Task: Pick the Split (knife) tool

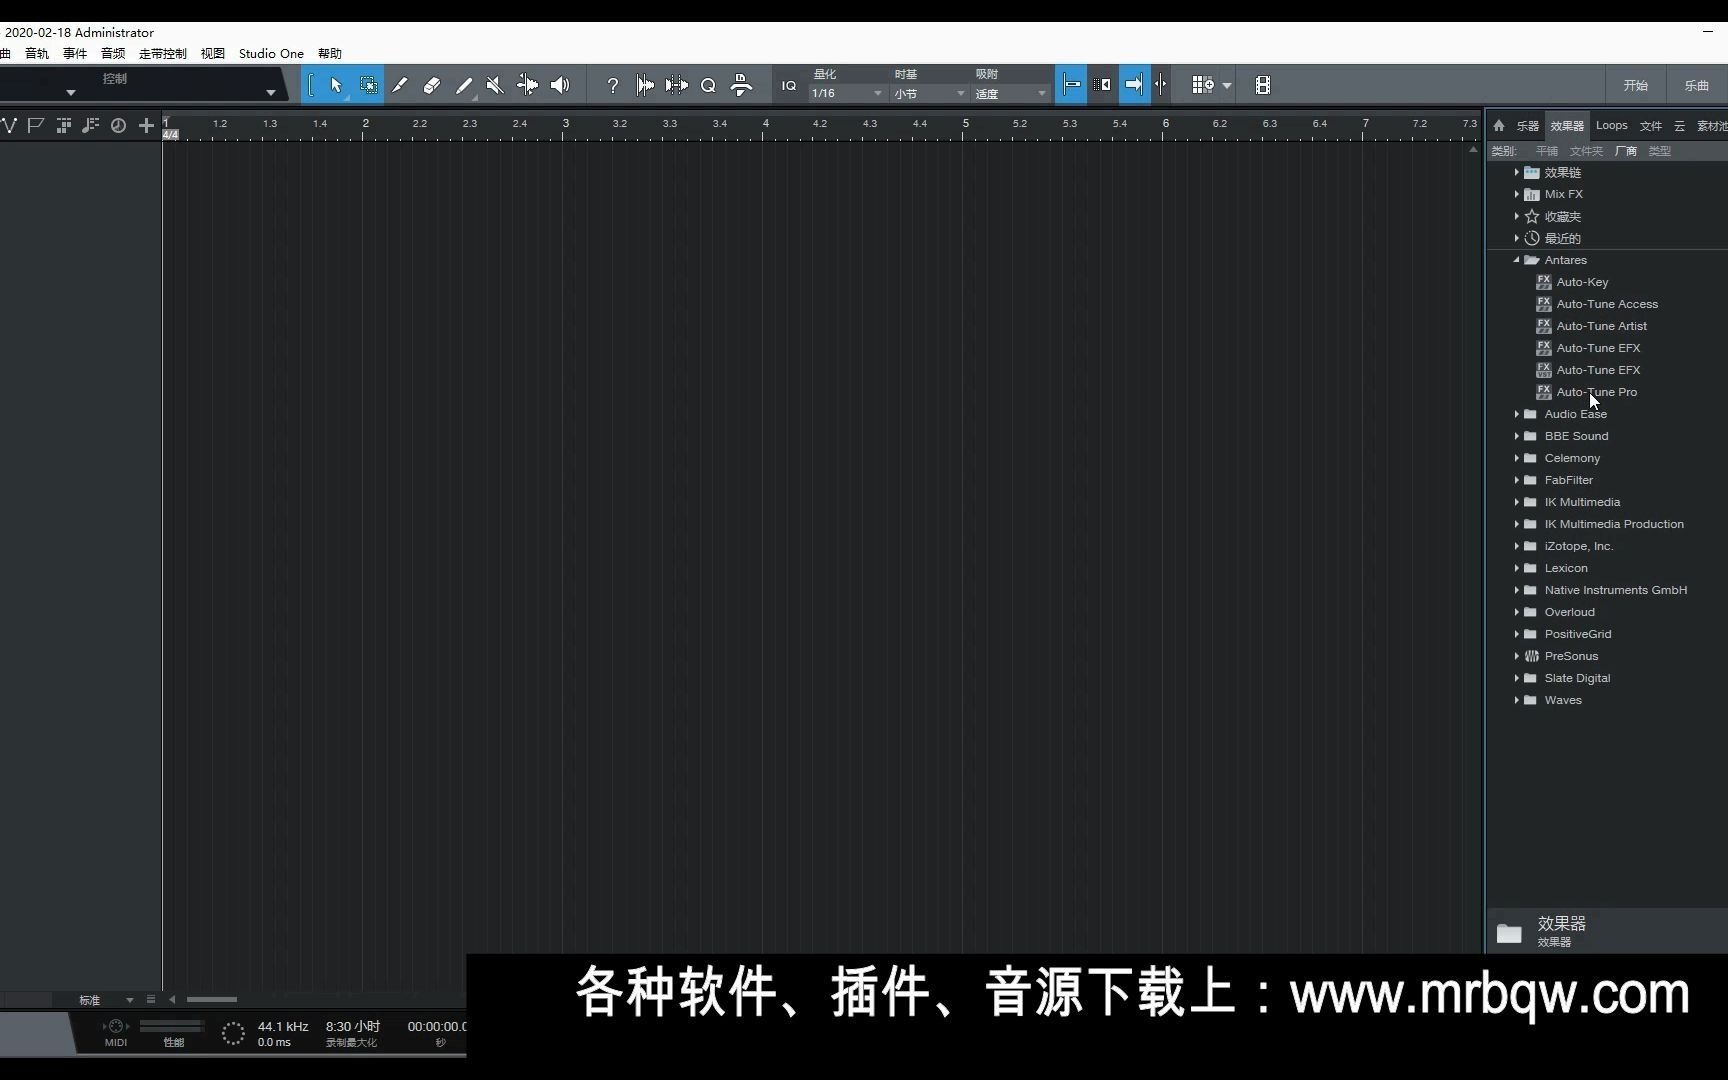Action: (400, 85)
